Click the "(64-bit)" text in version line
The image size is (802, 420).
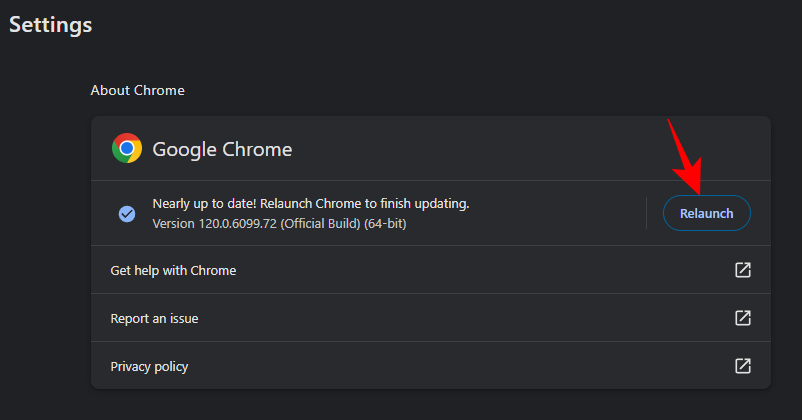tap(383, 223)
